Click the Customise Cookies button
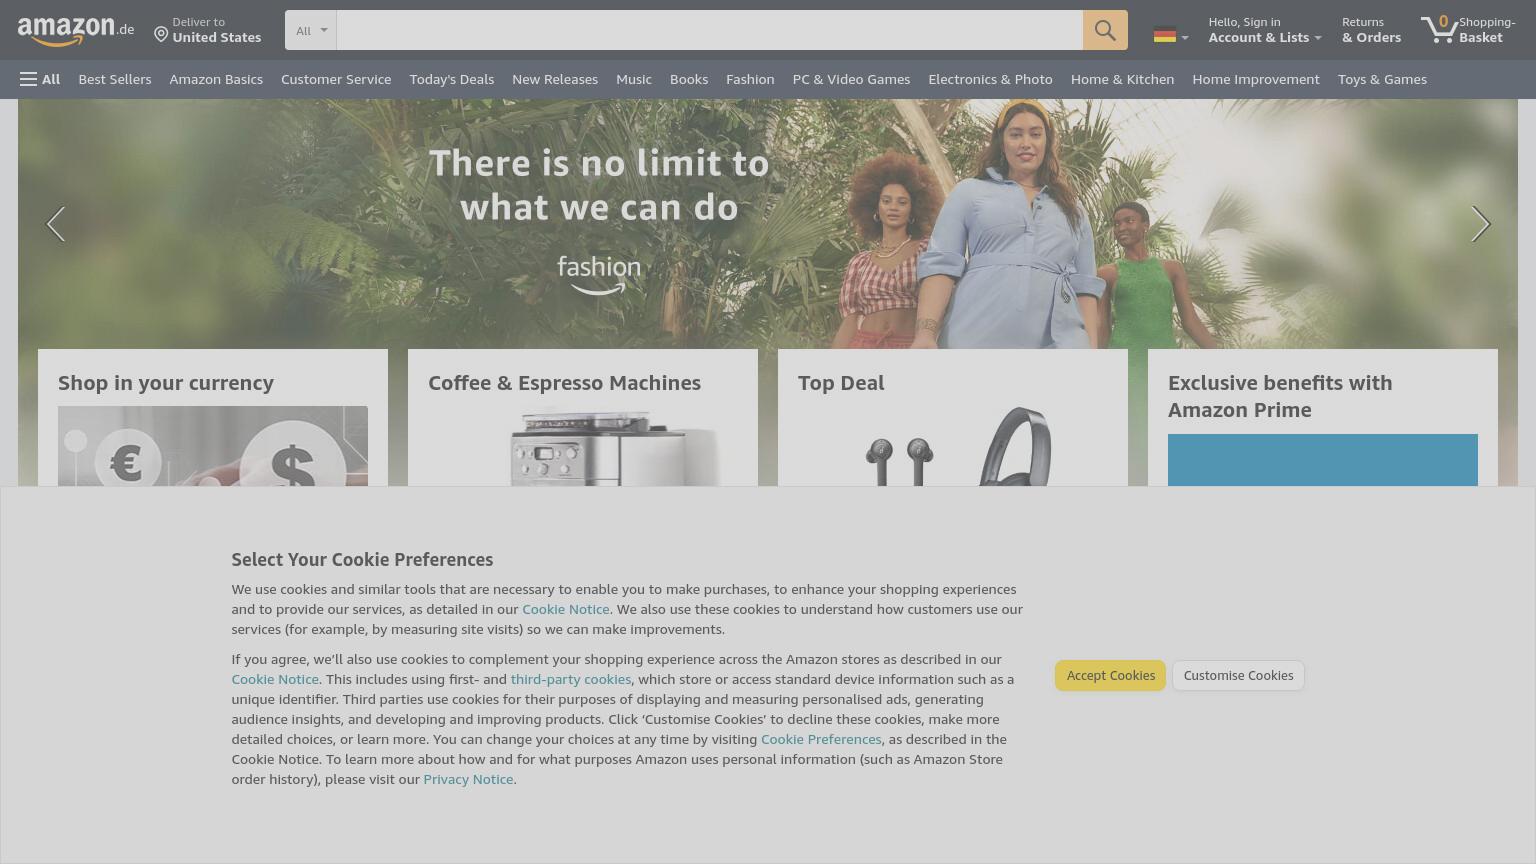 [x=1238, y=675]
